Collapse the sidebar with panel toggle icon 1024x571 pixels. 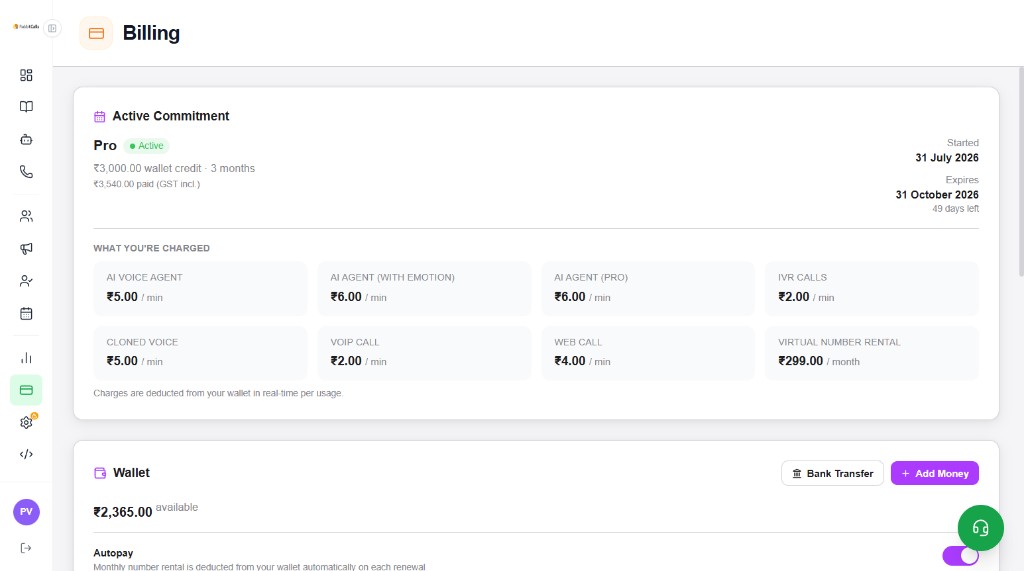tap(52, 28)
